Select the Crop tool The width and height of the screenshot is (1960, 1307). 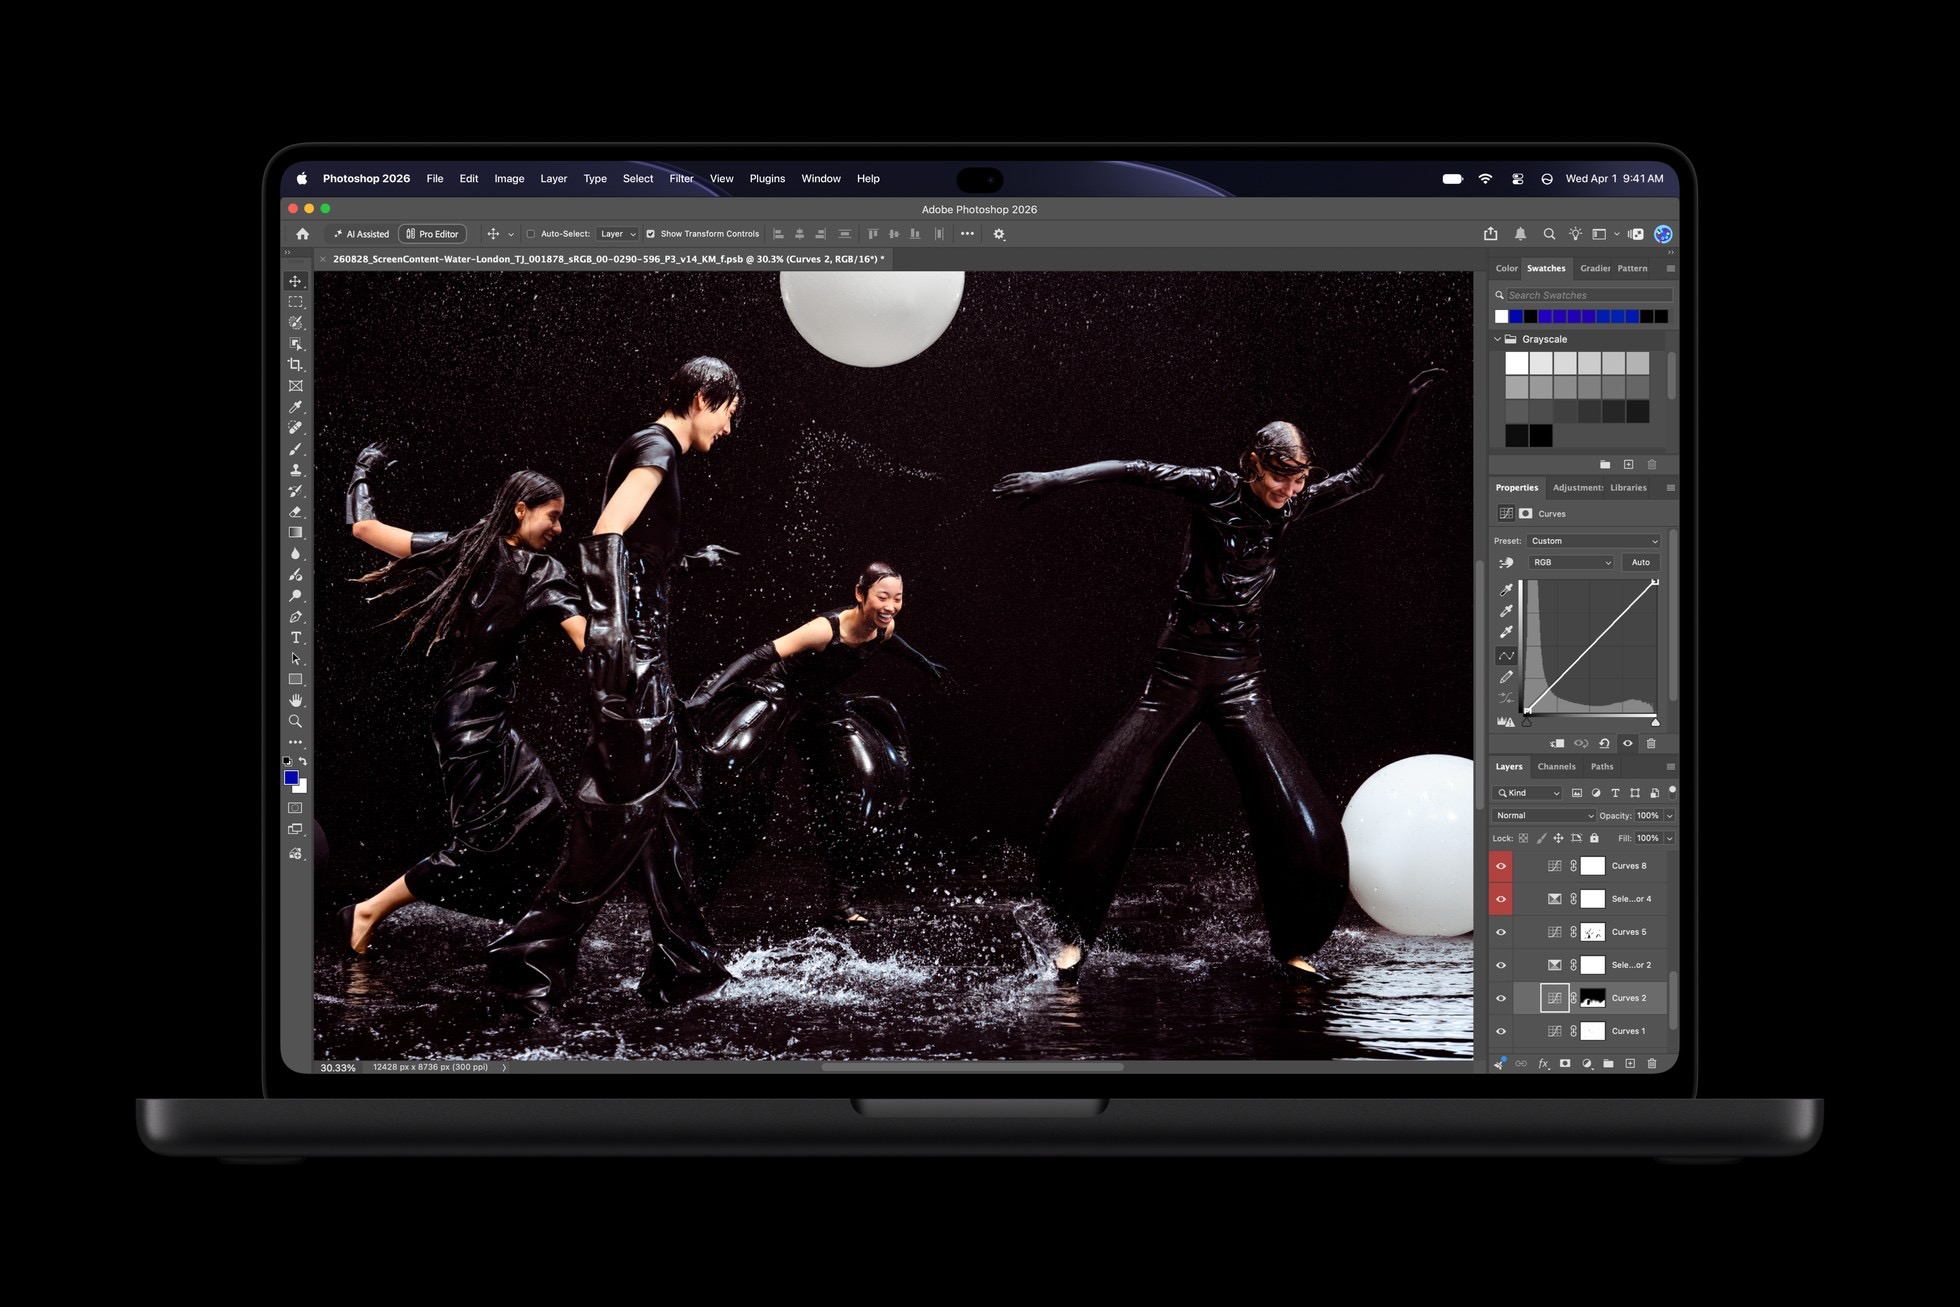295,365
